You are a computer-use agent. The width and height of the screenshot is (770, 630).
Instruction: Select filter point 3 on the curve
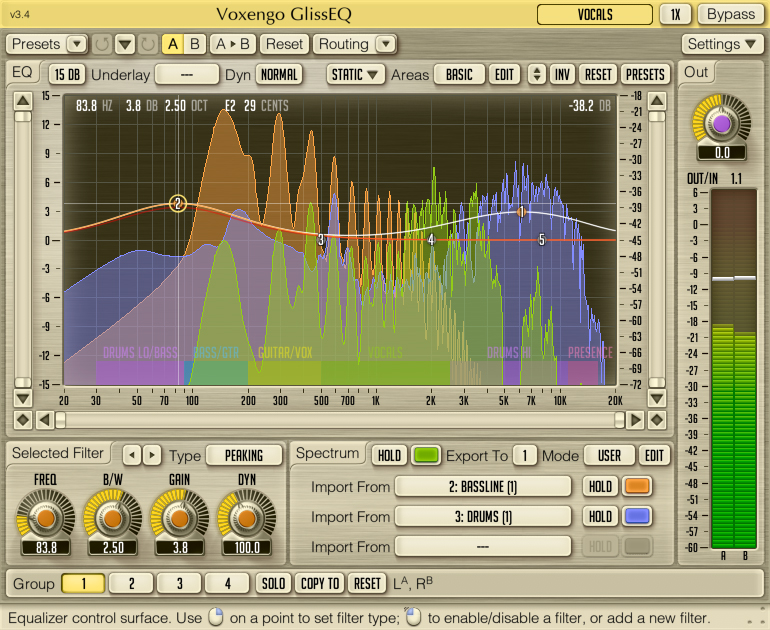pos(321,240)
